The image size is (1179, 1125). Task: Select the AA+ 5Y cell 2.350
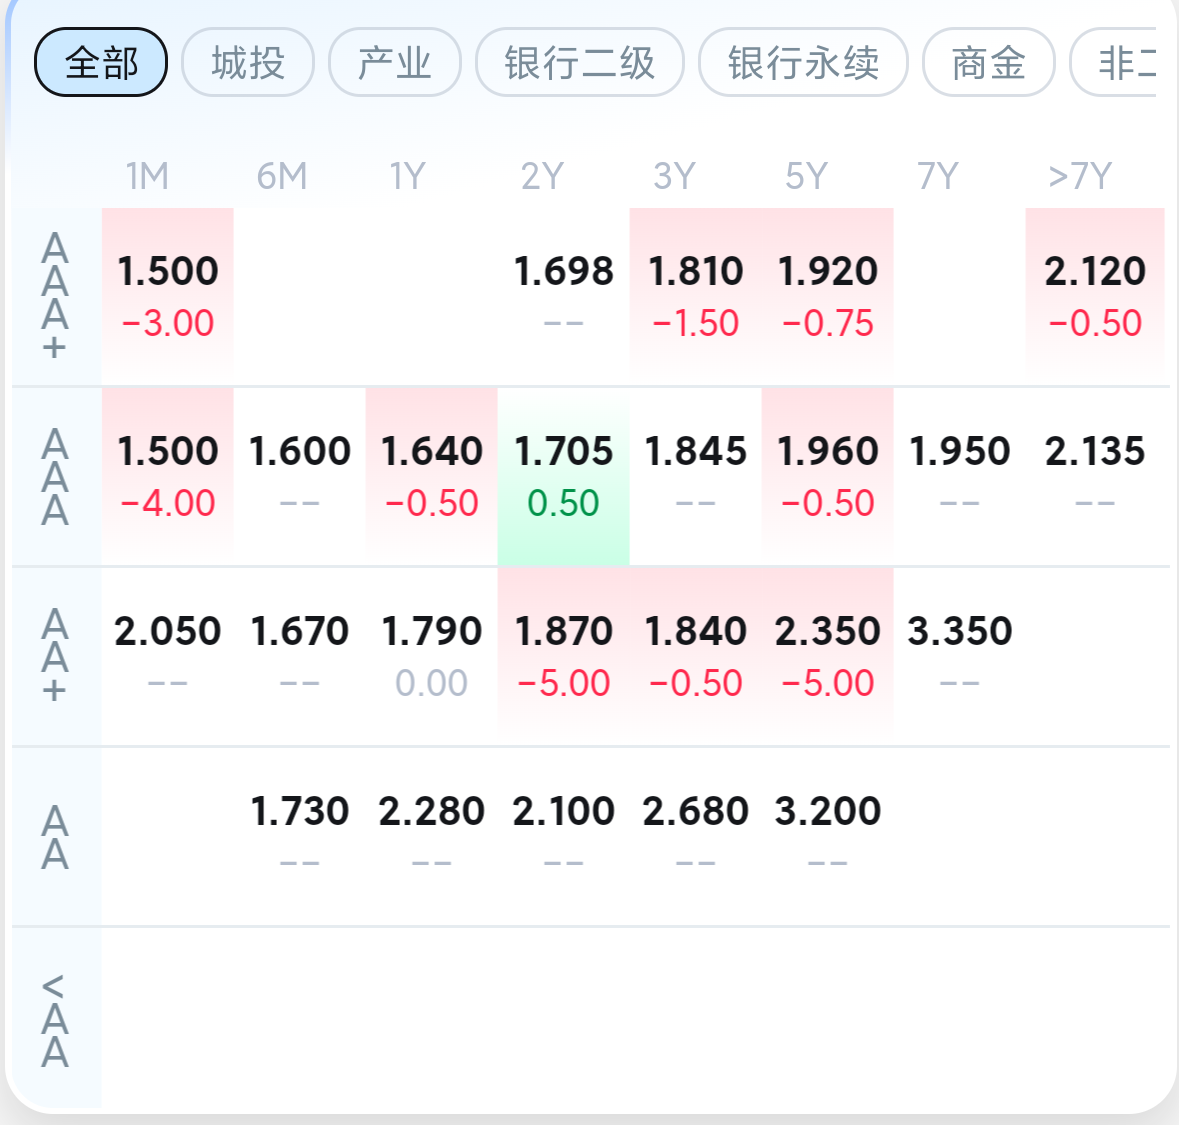(x=827, y=656)
